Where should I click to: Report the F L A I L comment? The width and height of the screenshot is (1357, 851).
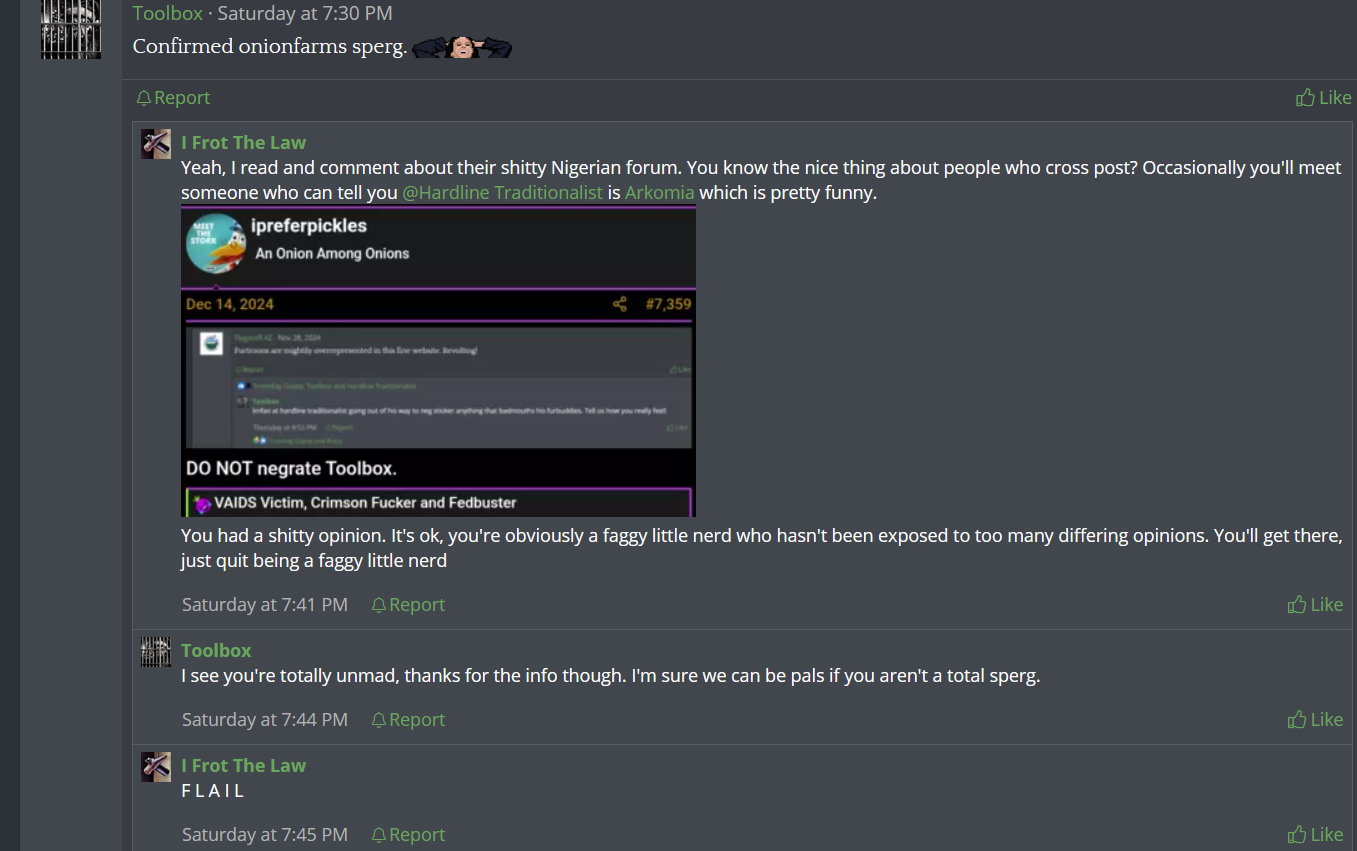[408, 835]
